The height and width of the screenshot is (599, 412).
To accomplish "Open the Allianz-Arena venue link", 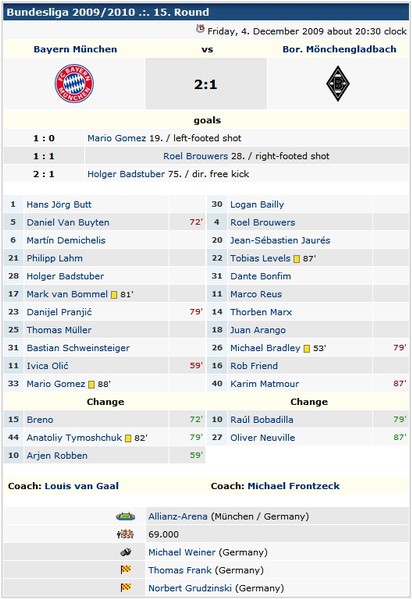I will (178, 516).
